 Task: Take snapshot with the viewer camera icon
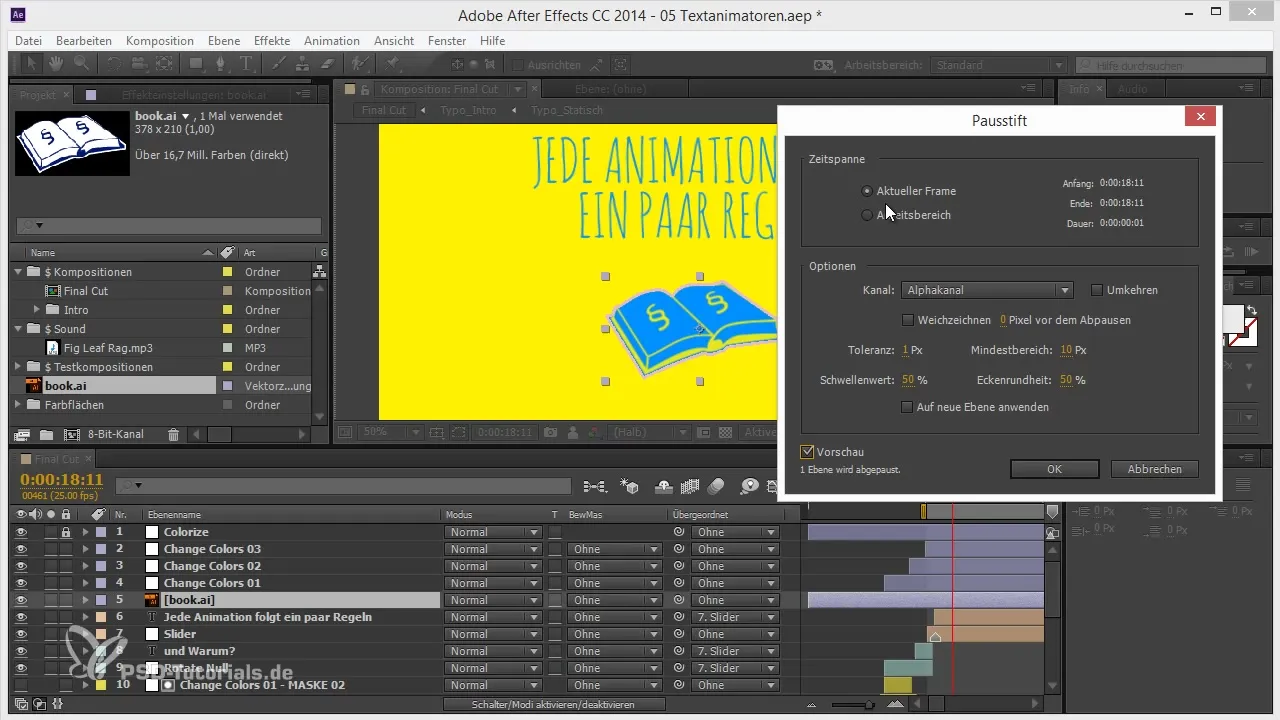[551, 432]
